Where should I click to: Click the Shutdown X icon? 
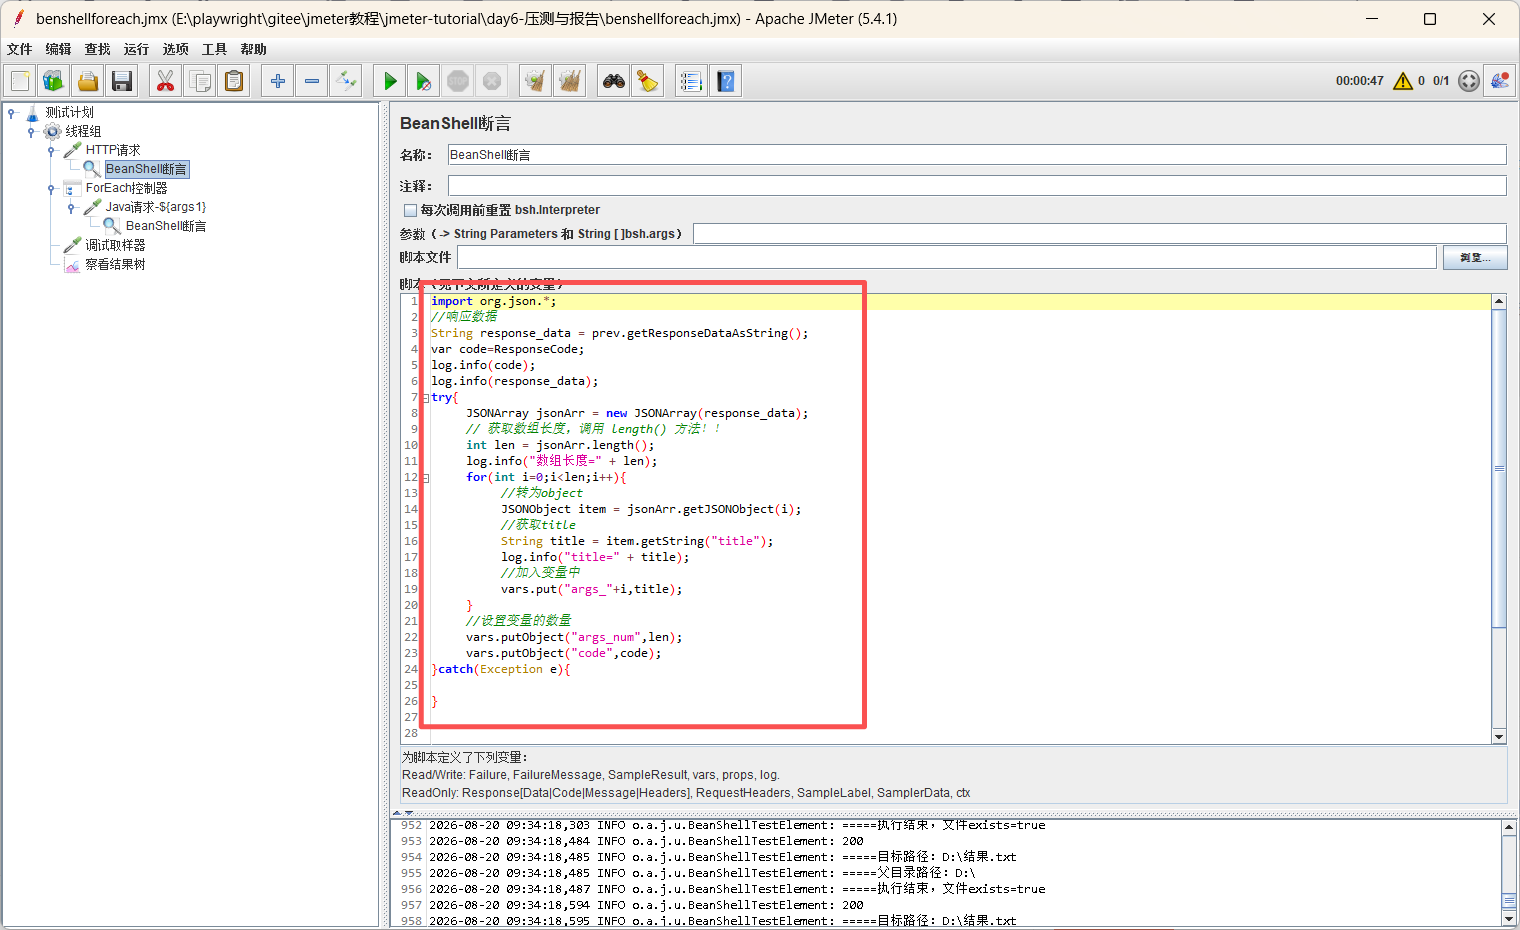coord(492,81)
